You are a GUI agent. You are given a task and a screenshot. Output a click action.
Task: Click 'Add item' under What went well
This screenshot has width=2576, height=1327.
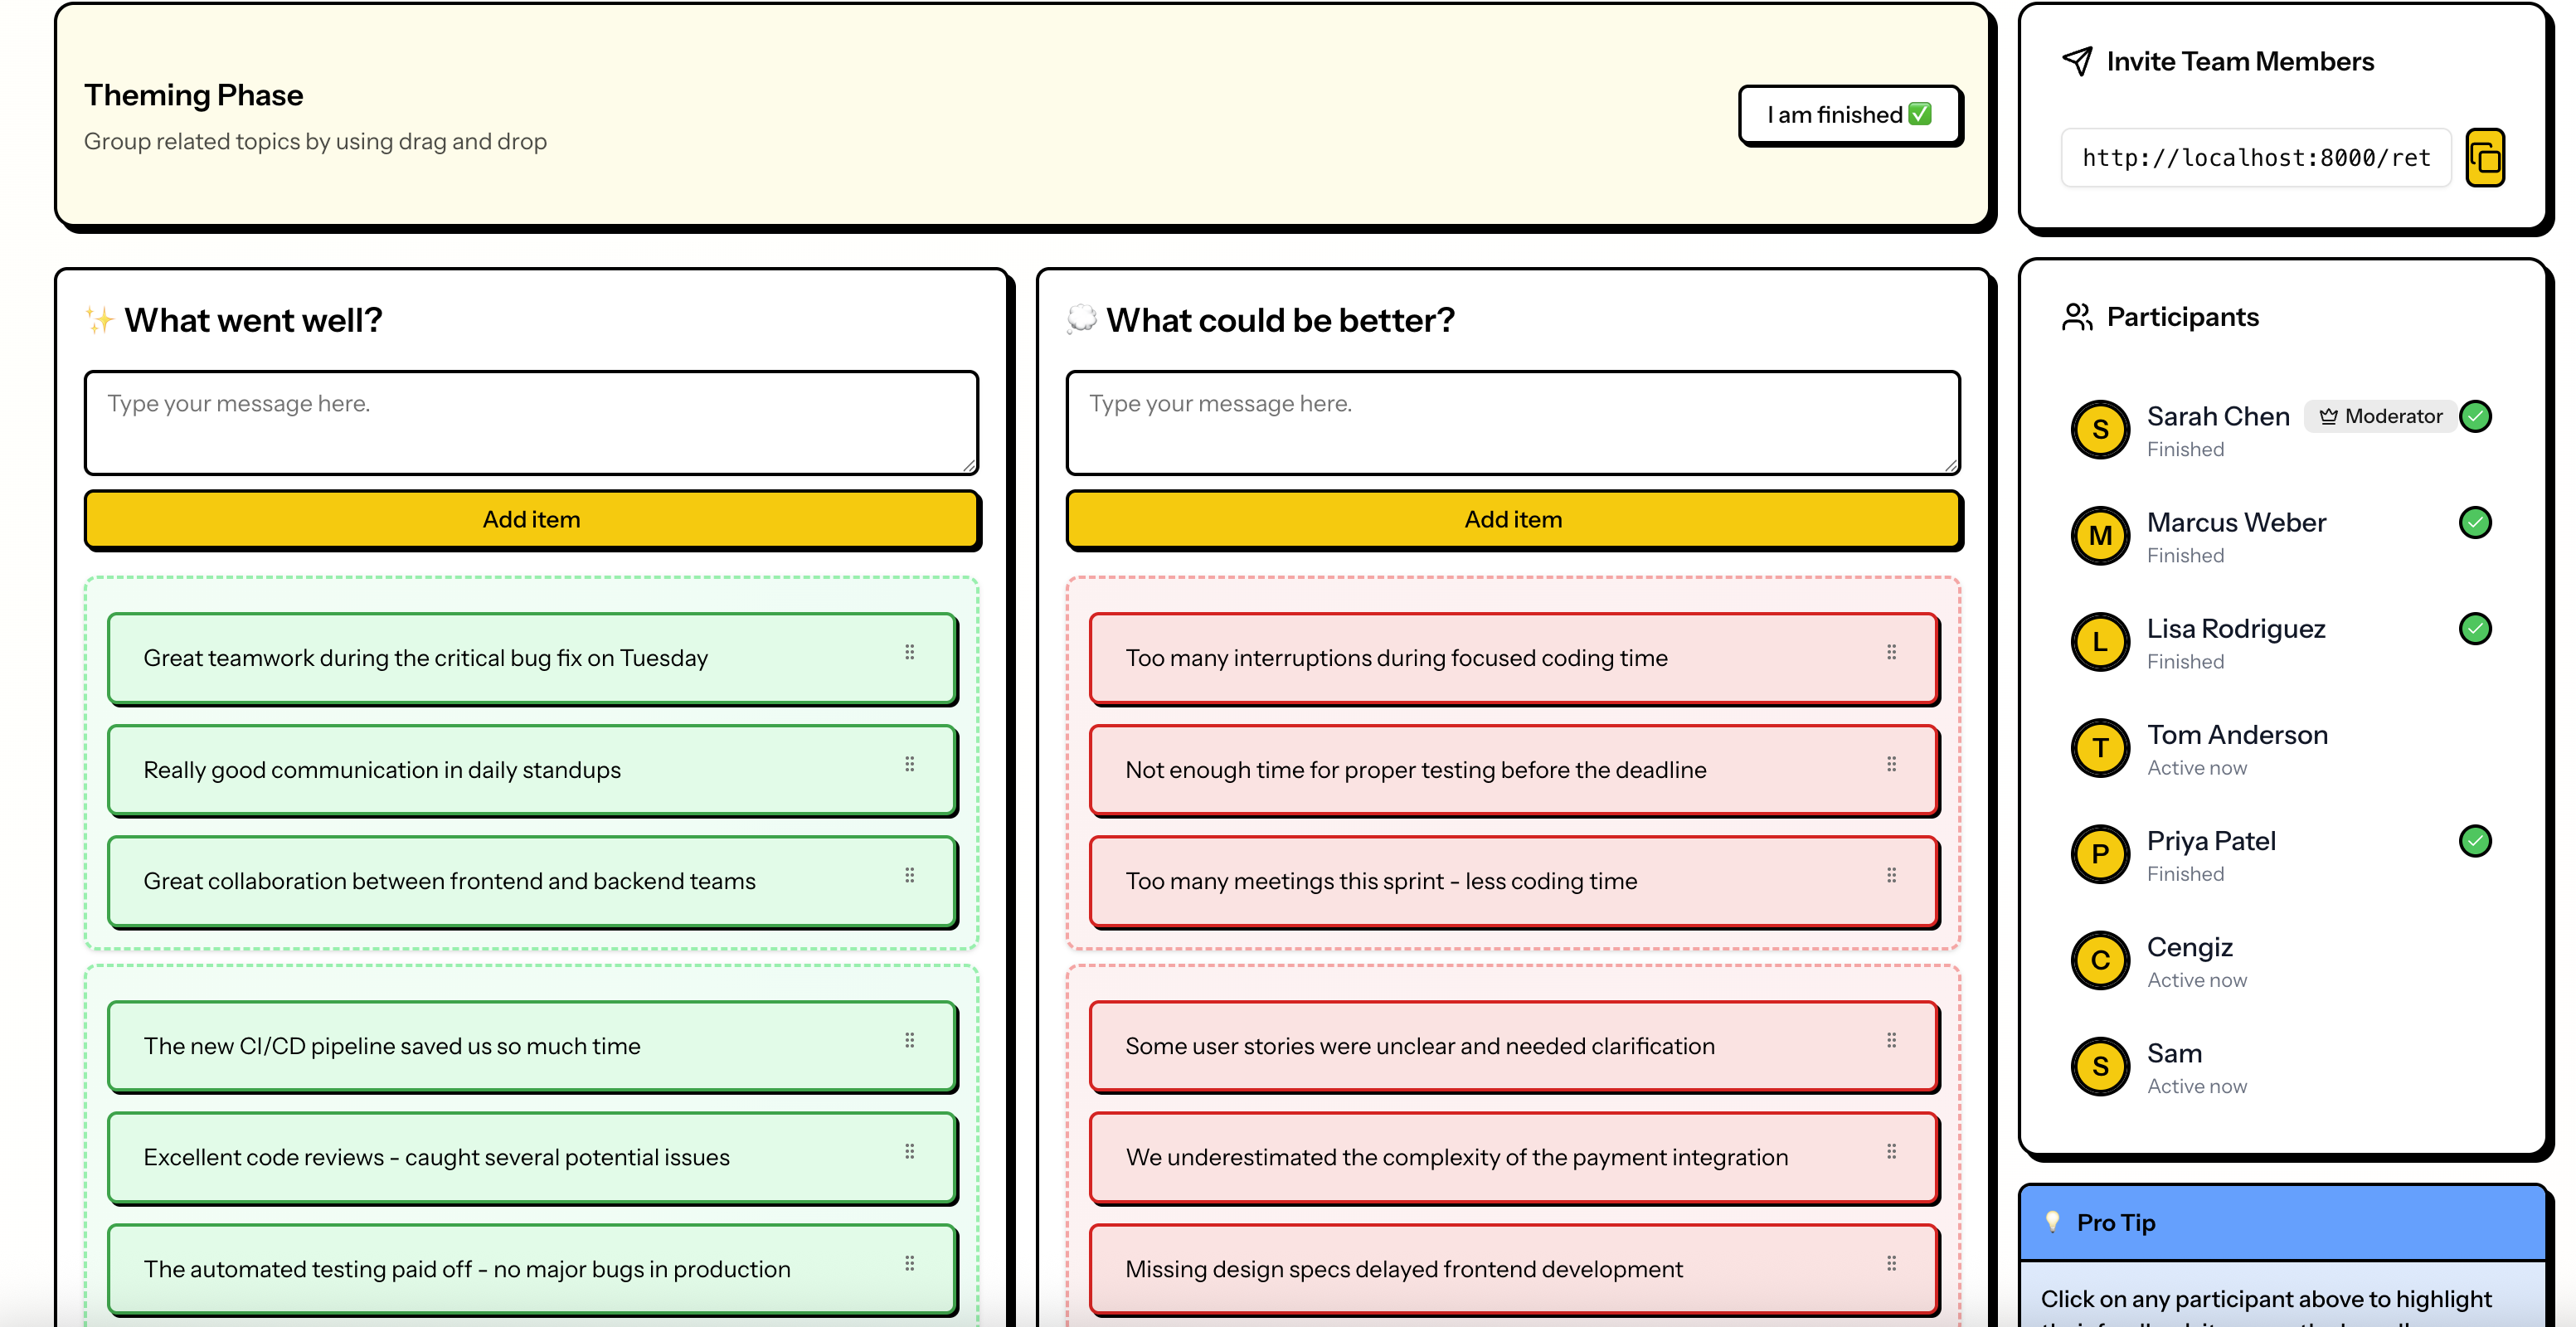point(531,519)
